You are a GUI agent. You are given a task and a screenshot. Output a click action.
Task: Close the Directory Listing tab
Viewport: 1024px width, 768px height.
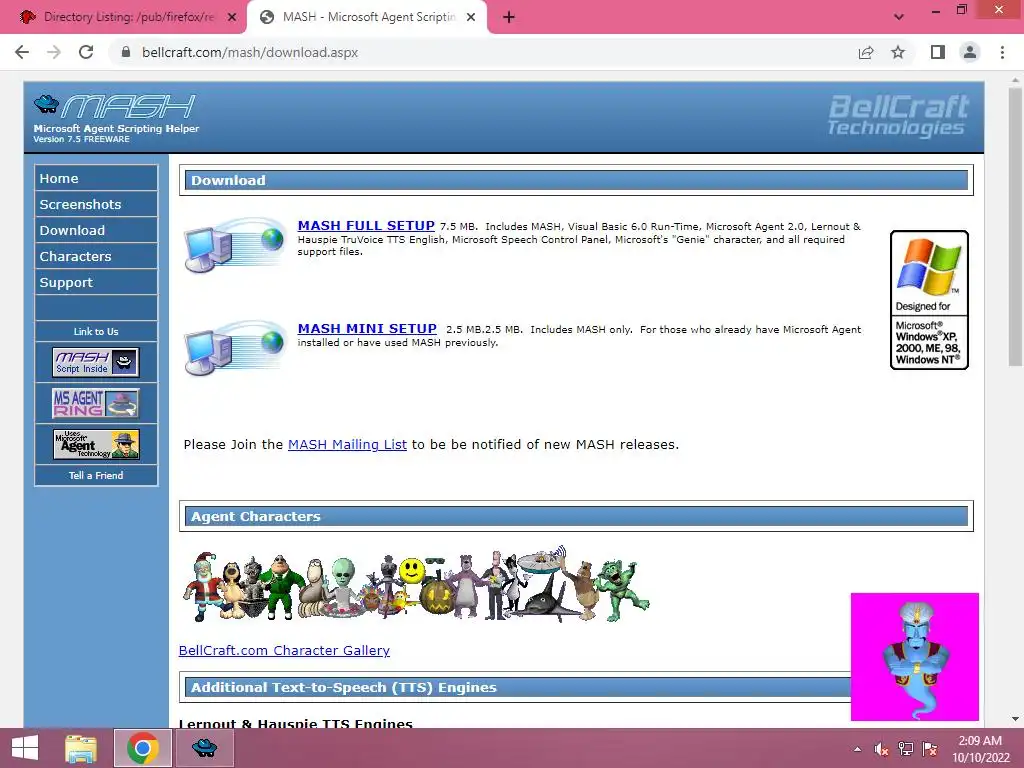232,17
